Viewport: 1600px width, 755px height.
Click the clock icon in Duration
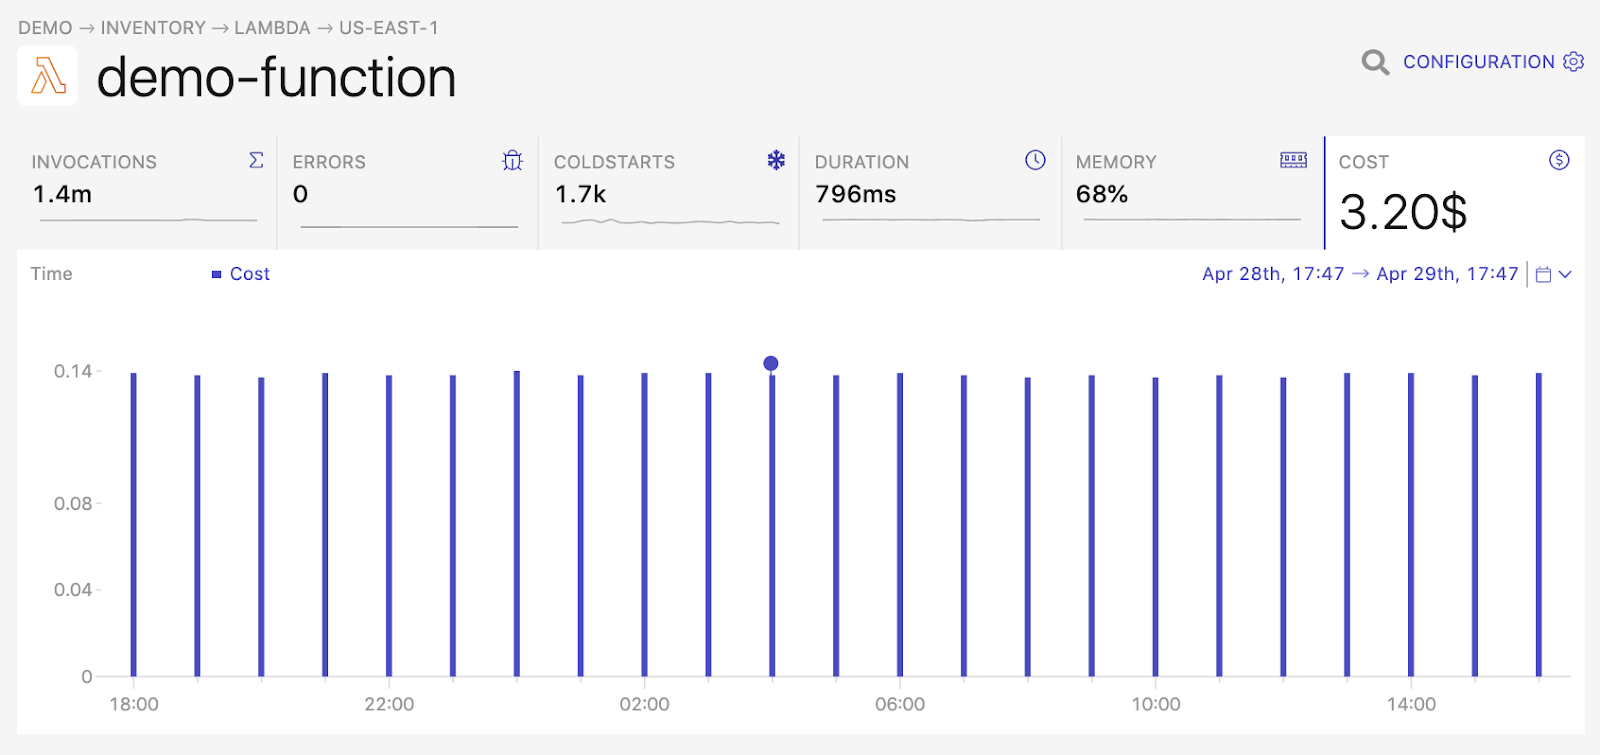(x=1035, y=160)
